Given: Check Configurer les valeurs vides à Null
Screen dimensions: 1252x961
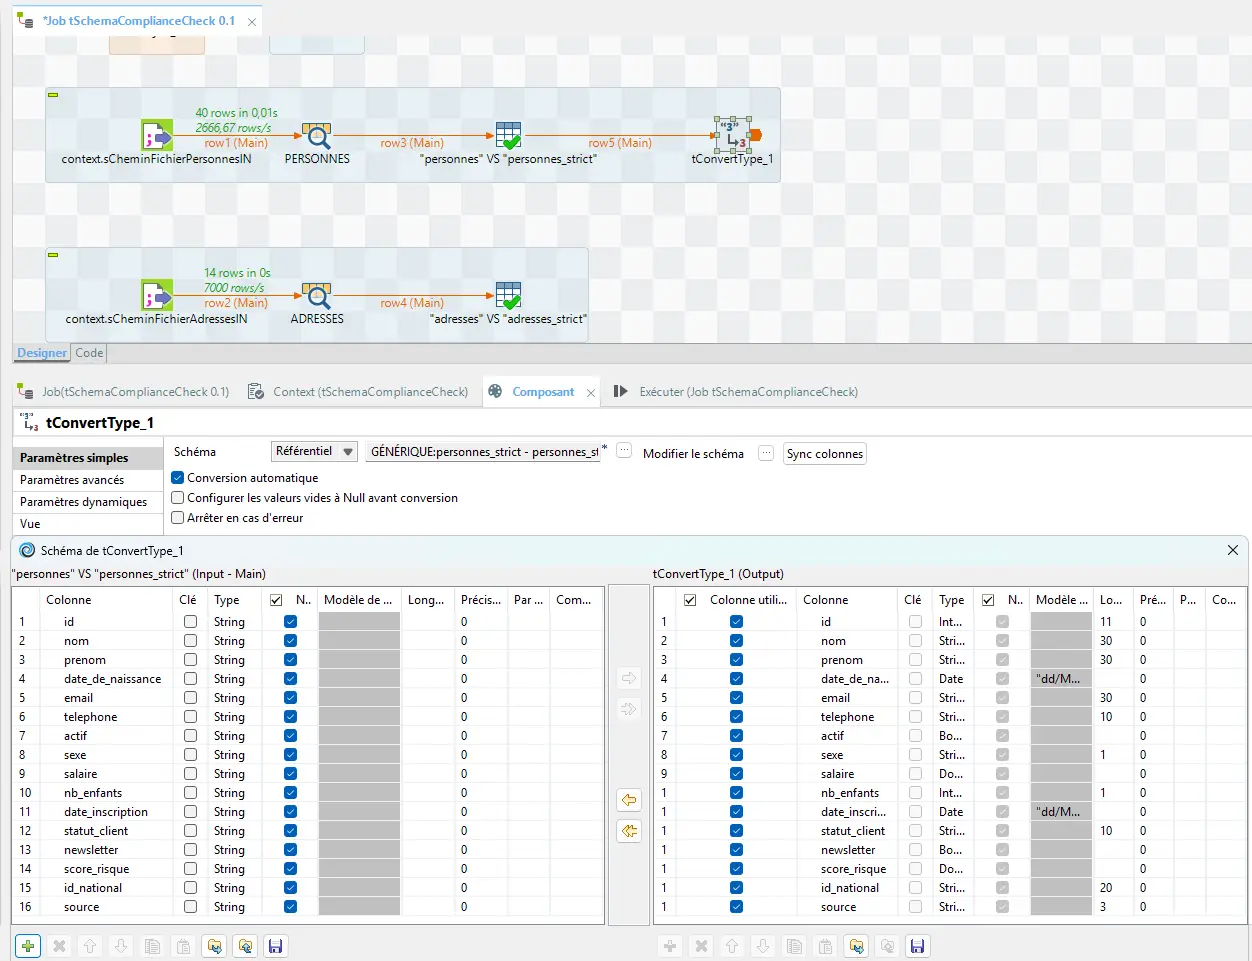Looking at the screenshot, I should [x=178, y=498].
